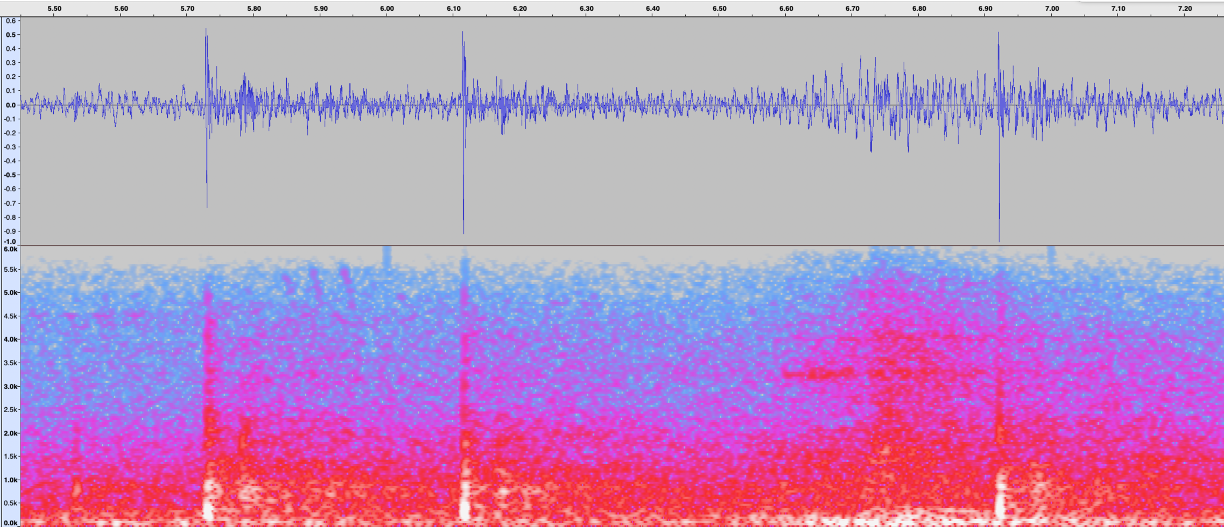The image size is (1224, 528).
Task: Click the 6.00 mark on the time ruler
Action: tap(387, 8)
